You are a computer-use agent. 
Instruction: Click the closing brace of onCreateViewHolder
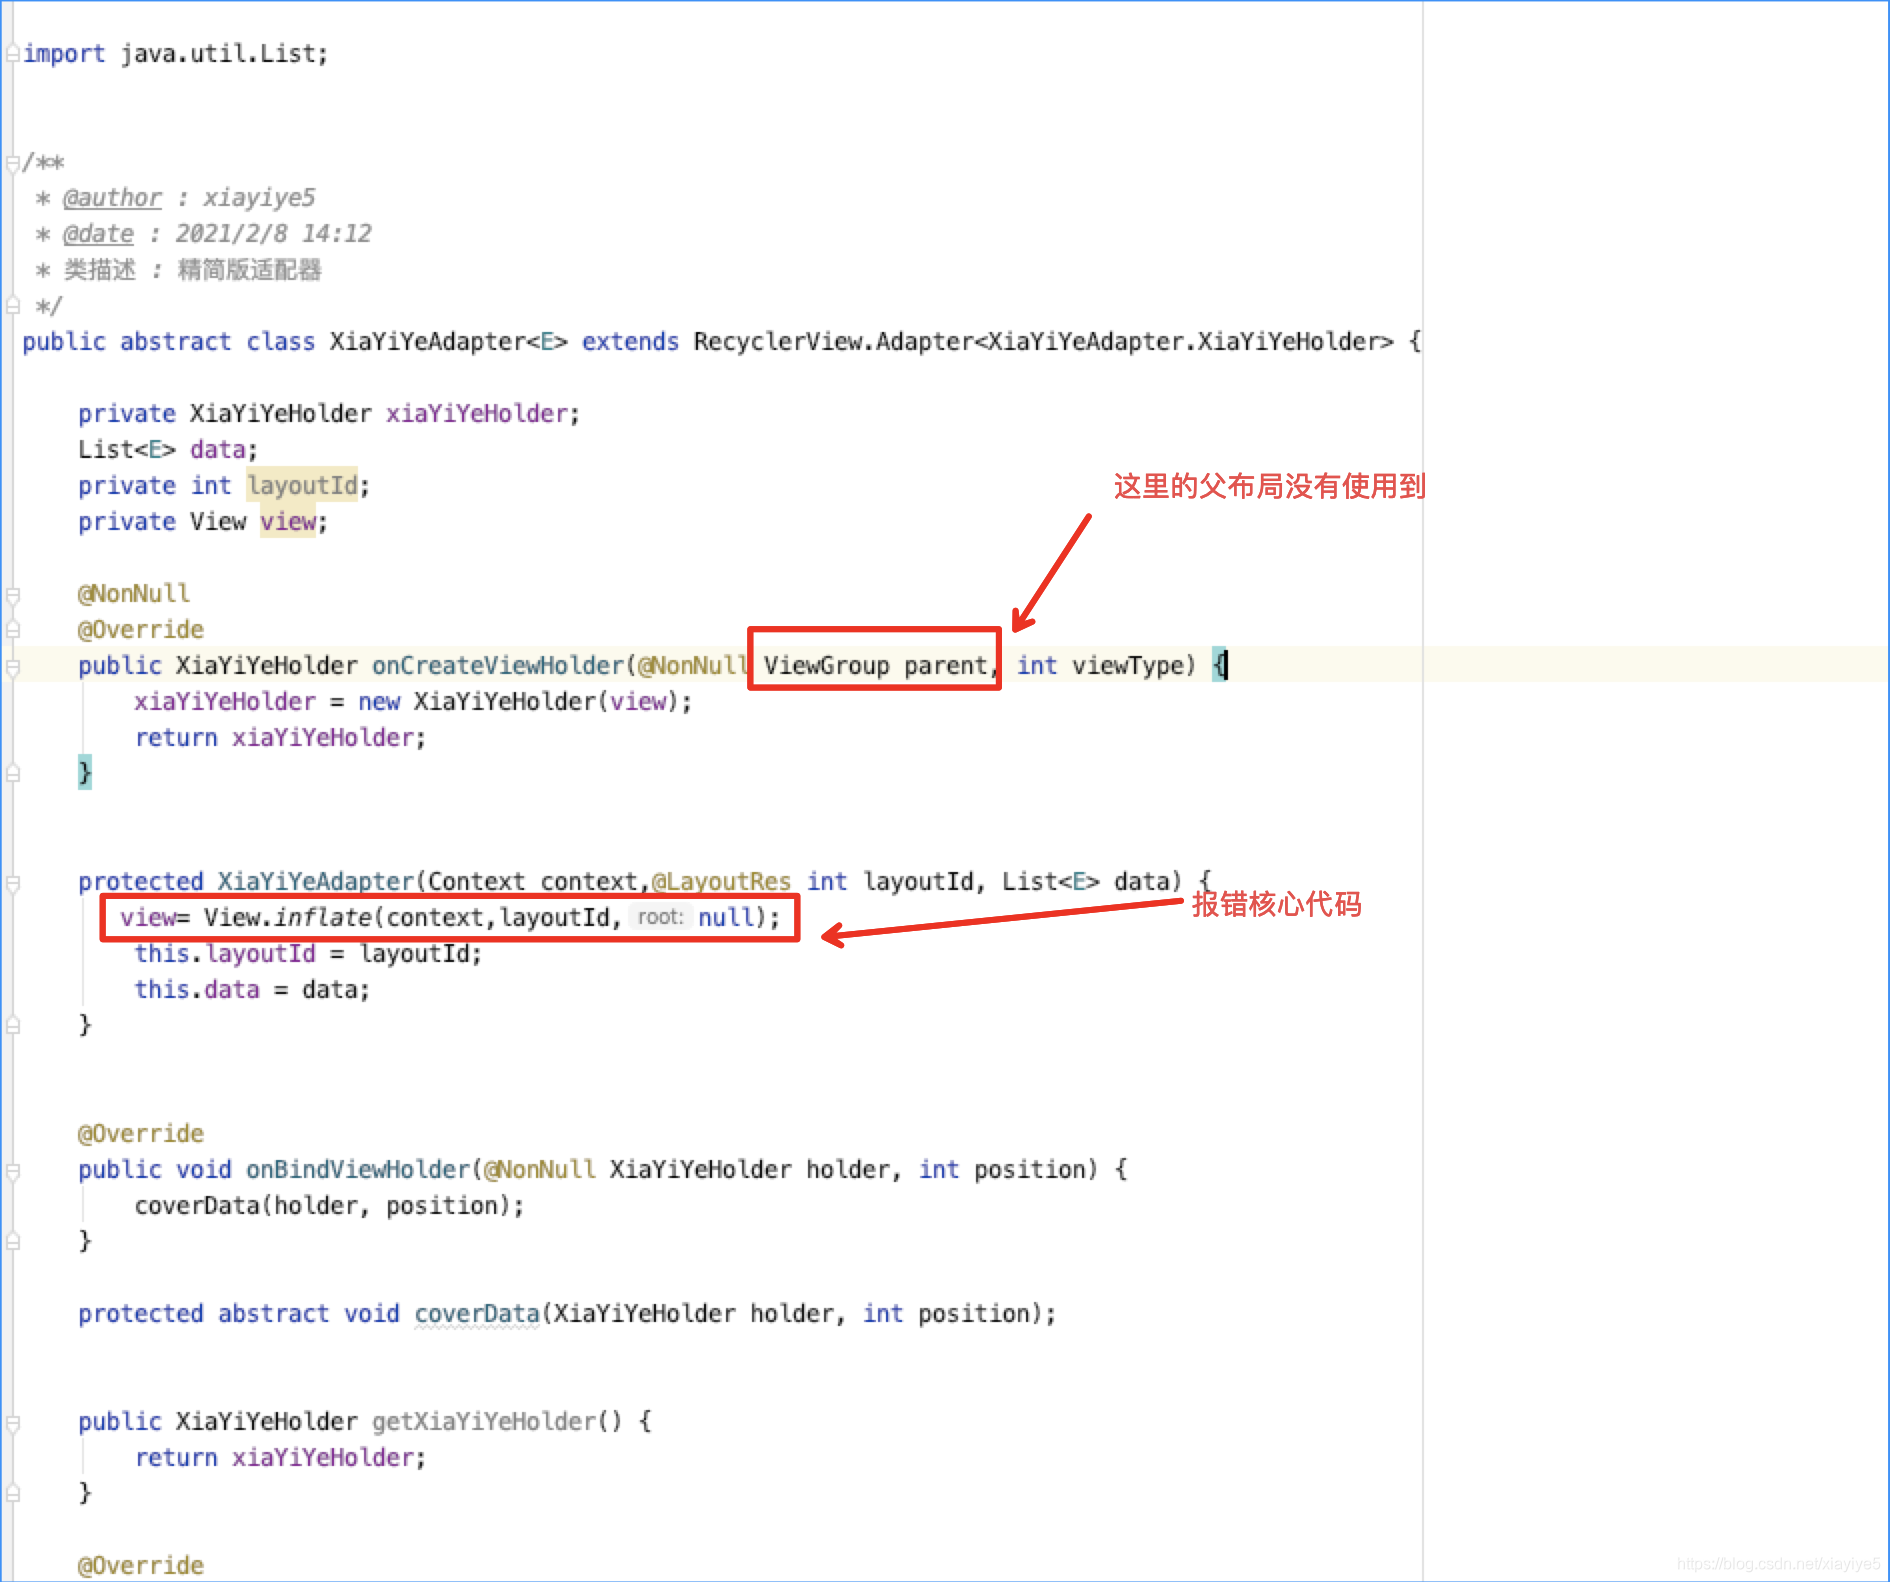(x=85, y=773)
